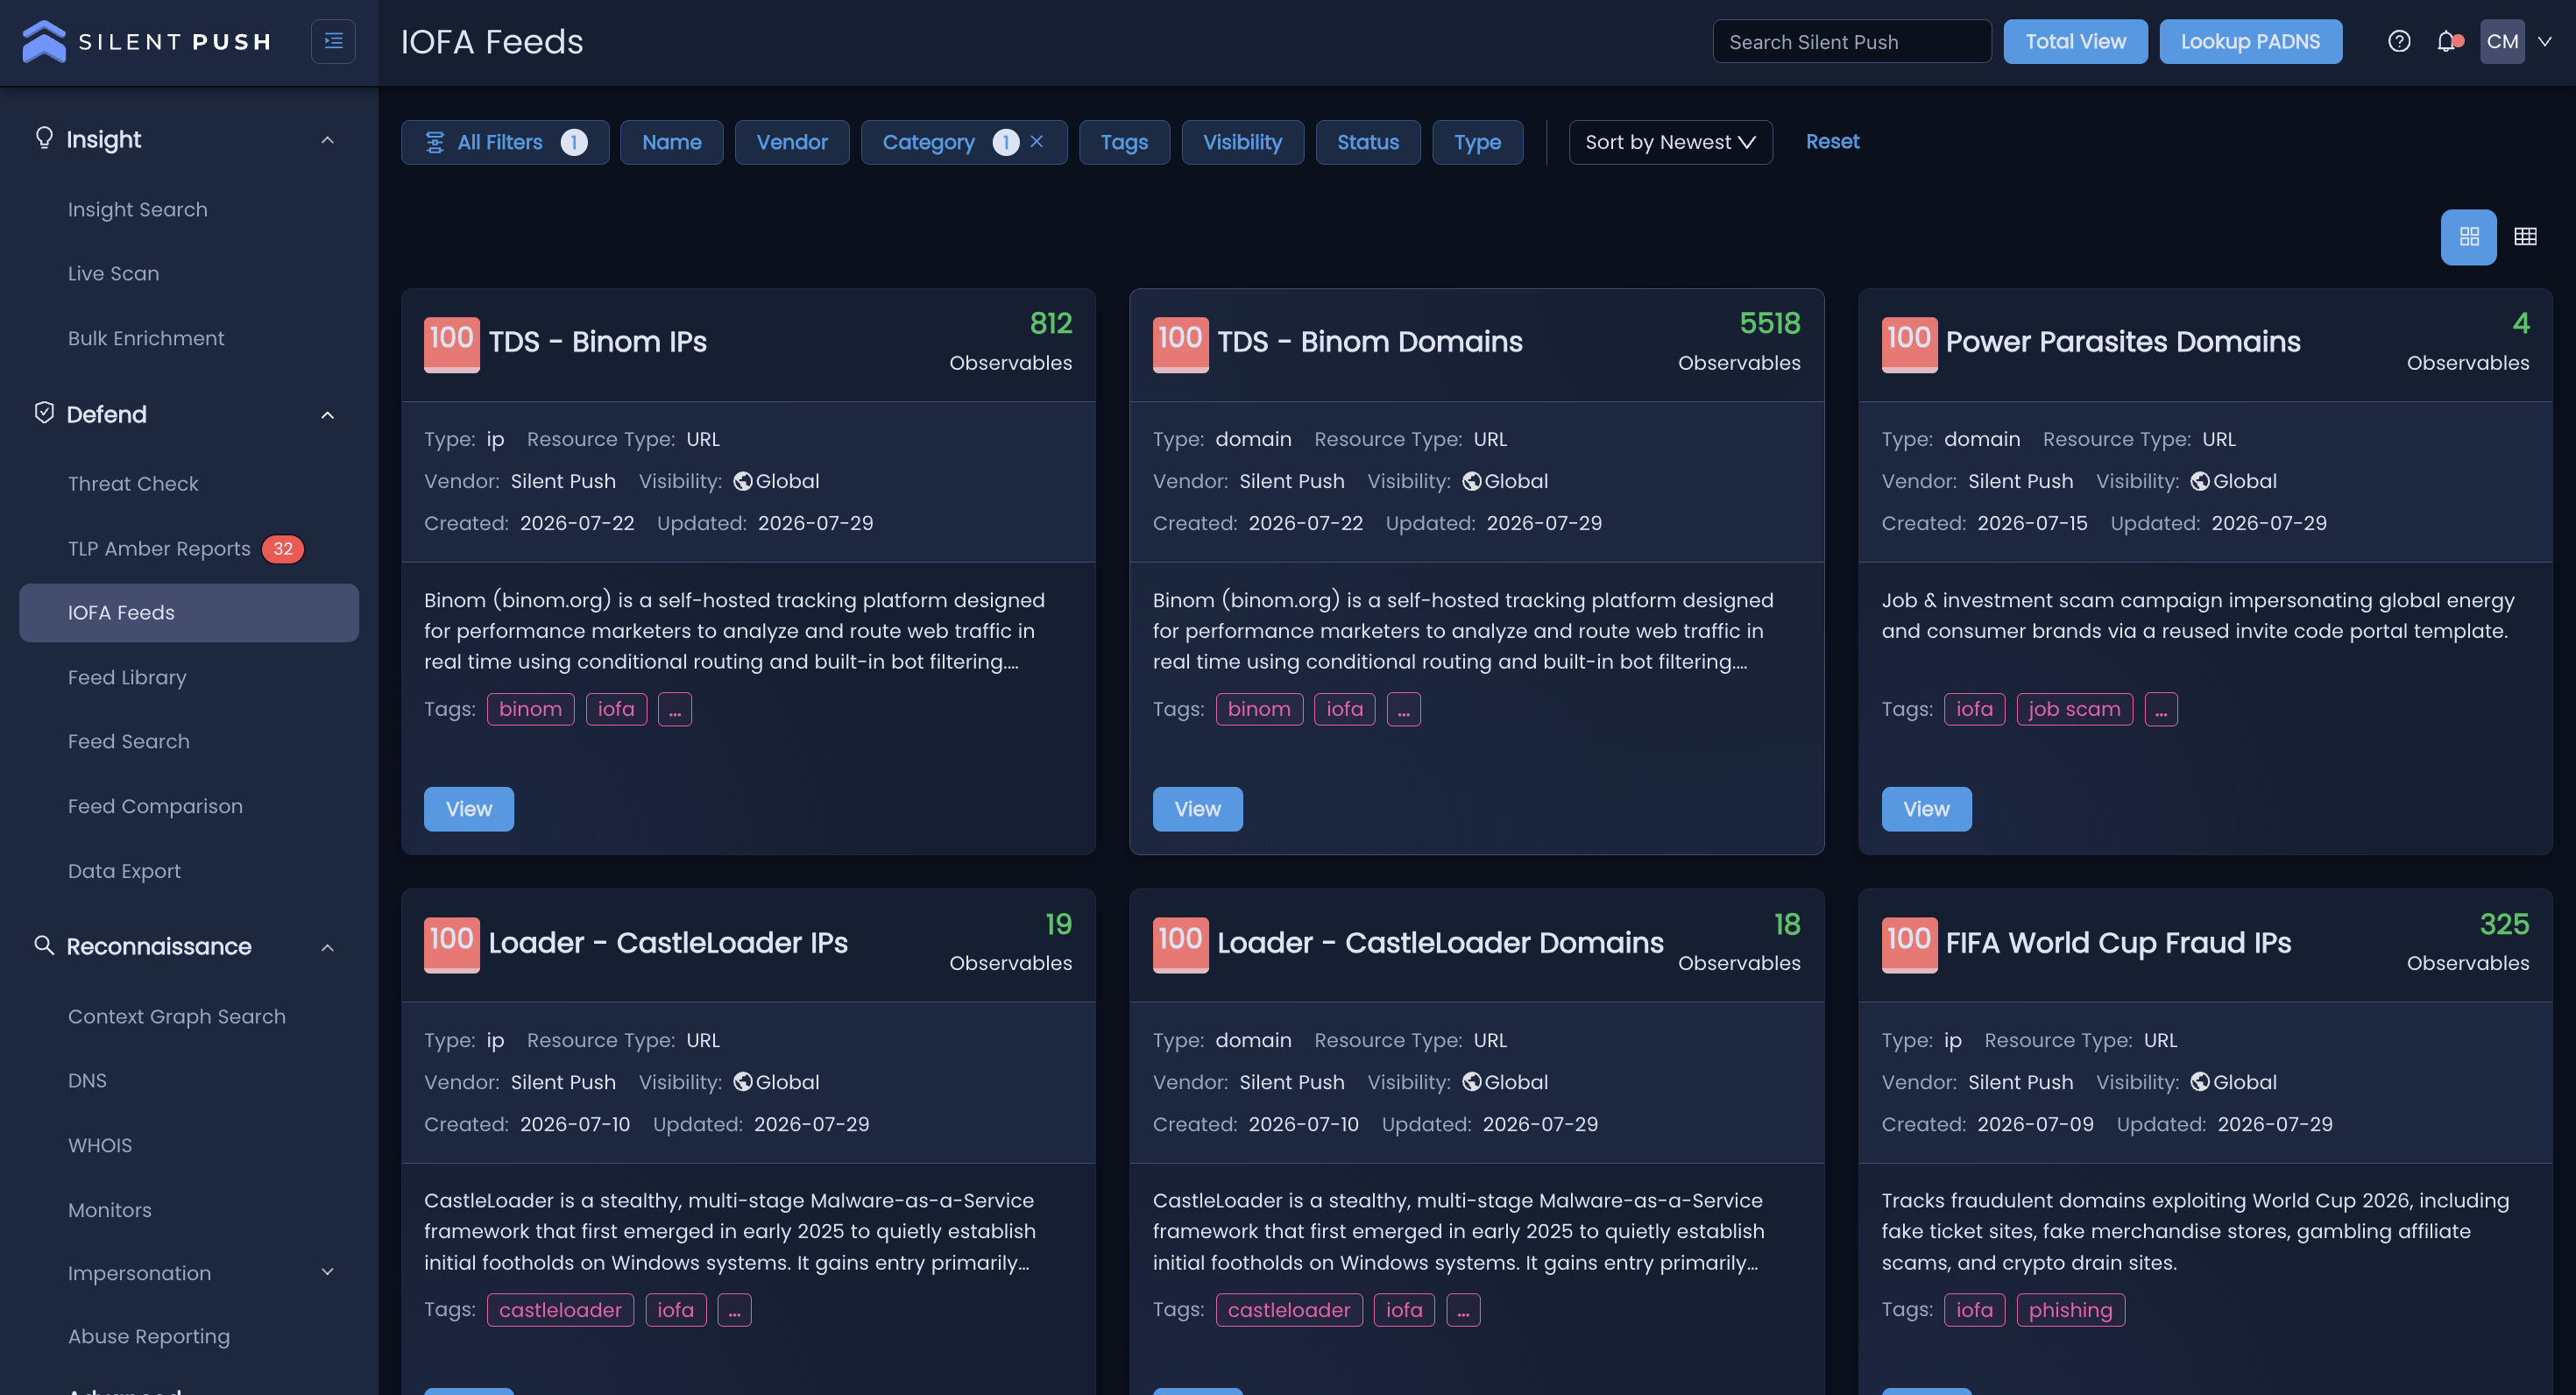Click the job scam tag

point(2074,709)
